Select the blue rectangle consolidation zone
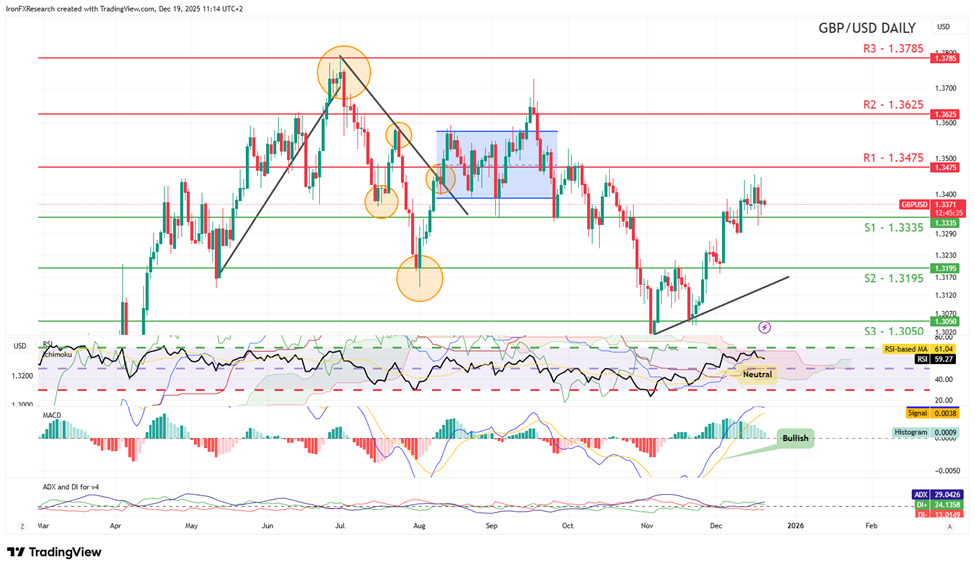 tap(496, 164)
